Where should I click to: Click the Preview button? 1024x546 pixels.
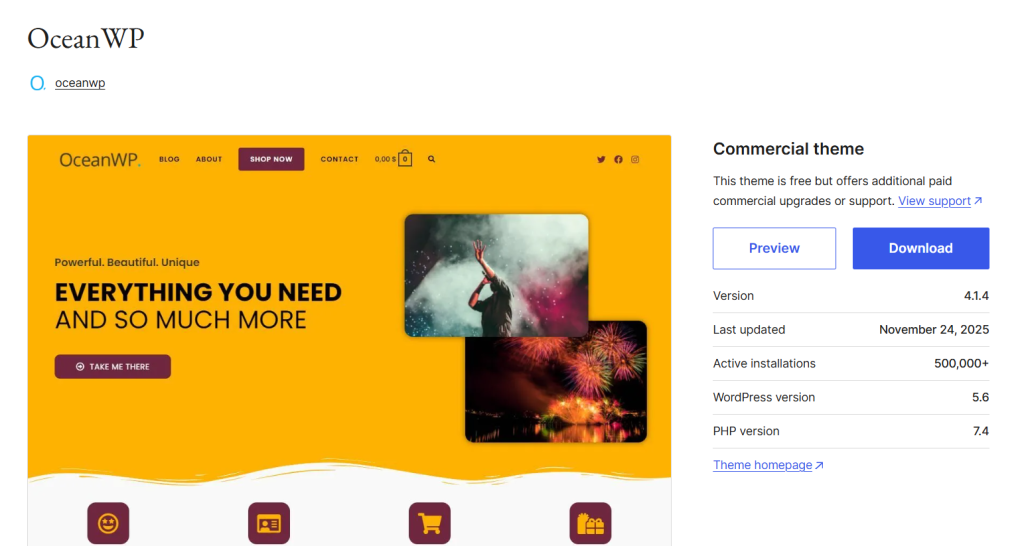tap(774, 248)
